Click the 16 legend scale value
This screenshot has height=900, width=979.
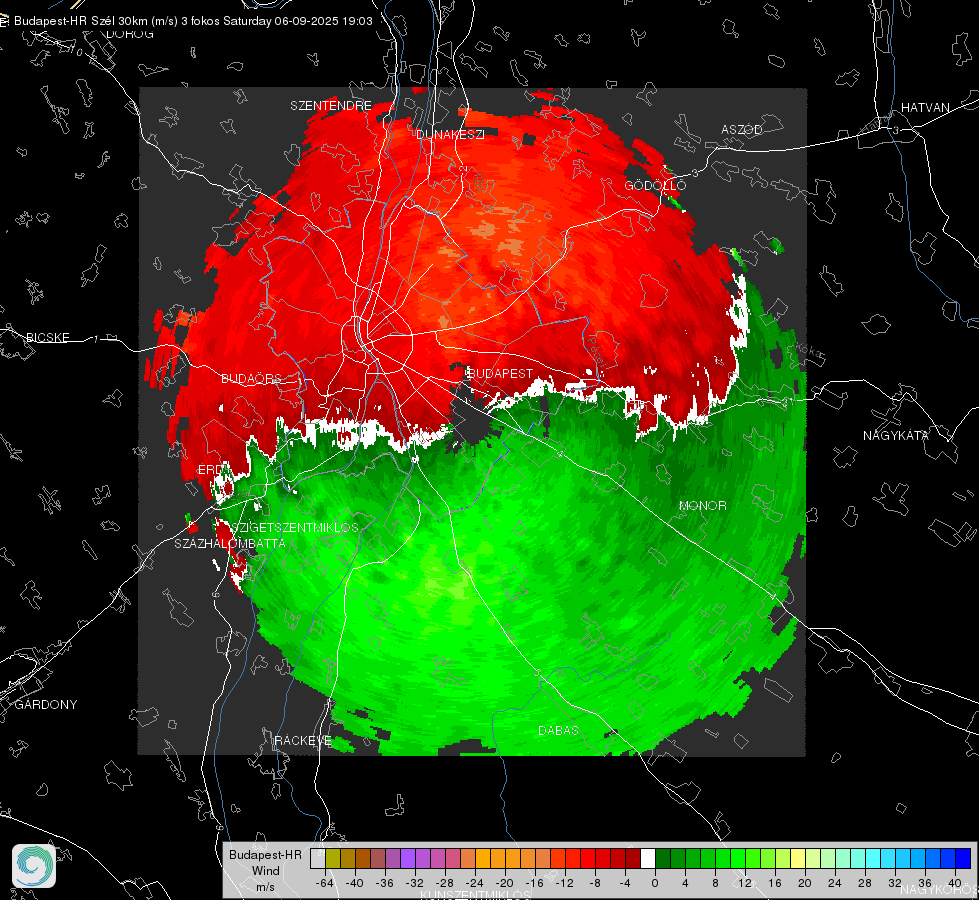(775, 883)
